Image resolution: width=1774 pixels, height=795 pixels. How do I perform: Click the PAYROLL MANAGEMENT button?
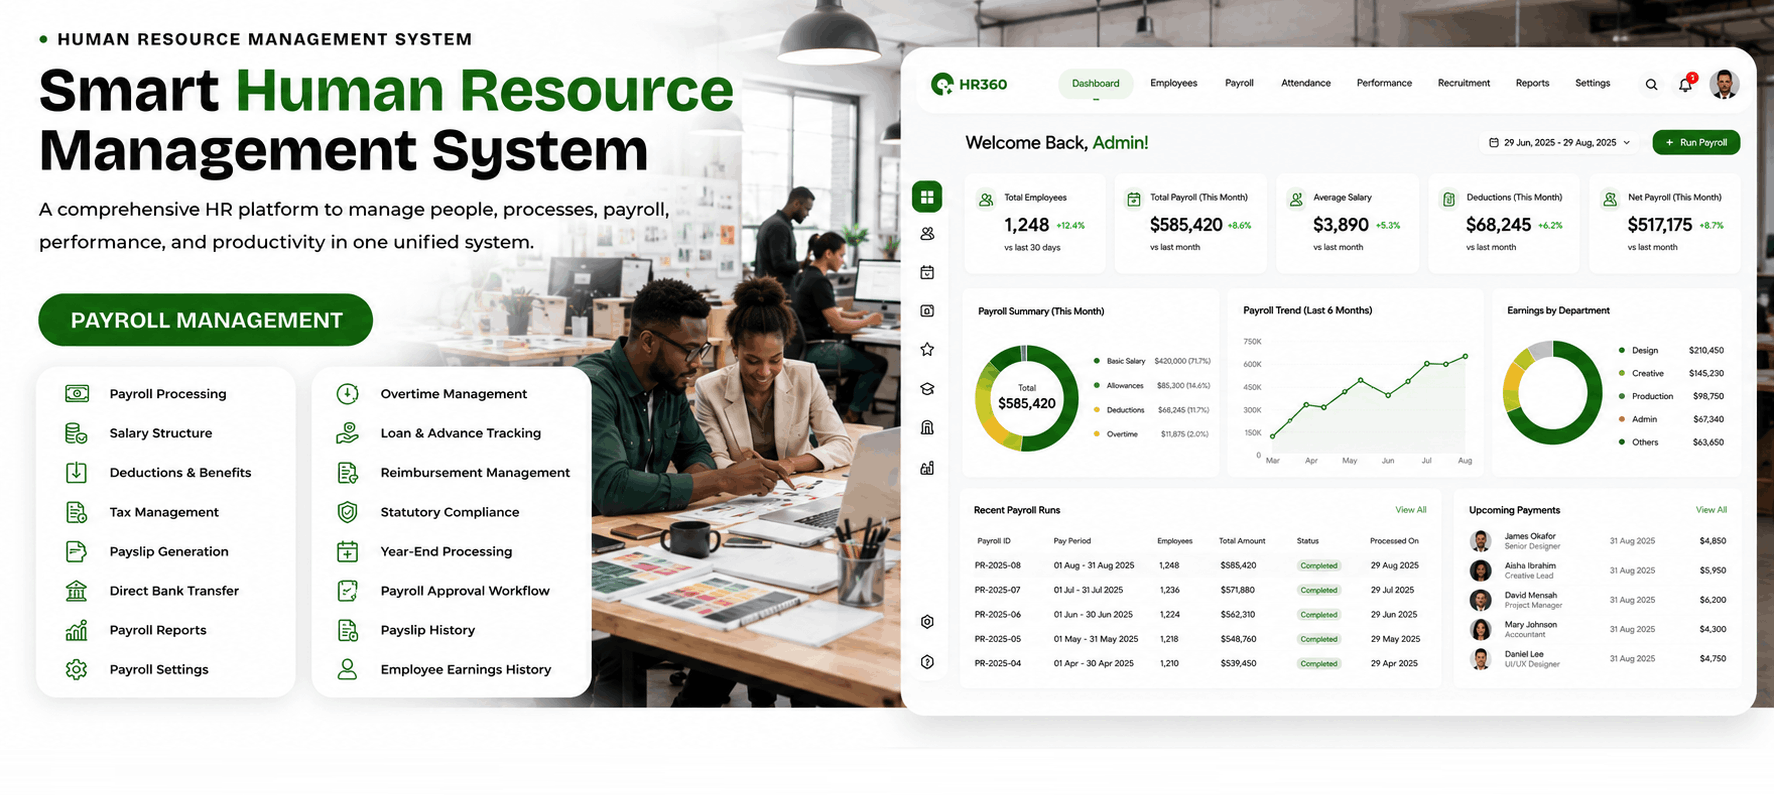pos(206,320)
